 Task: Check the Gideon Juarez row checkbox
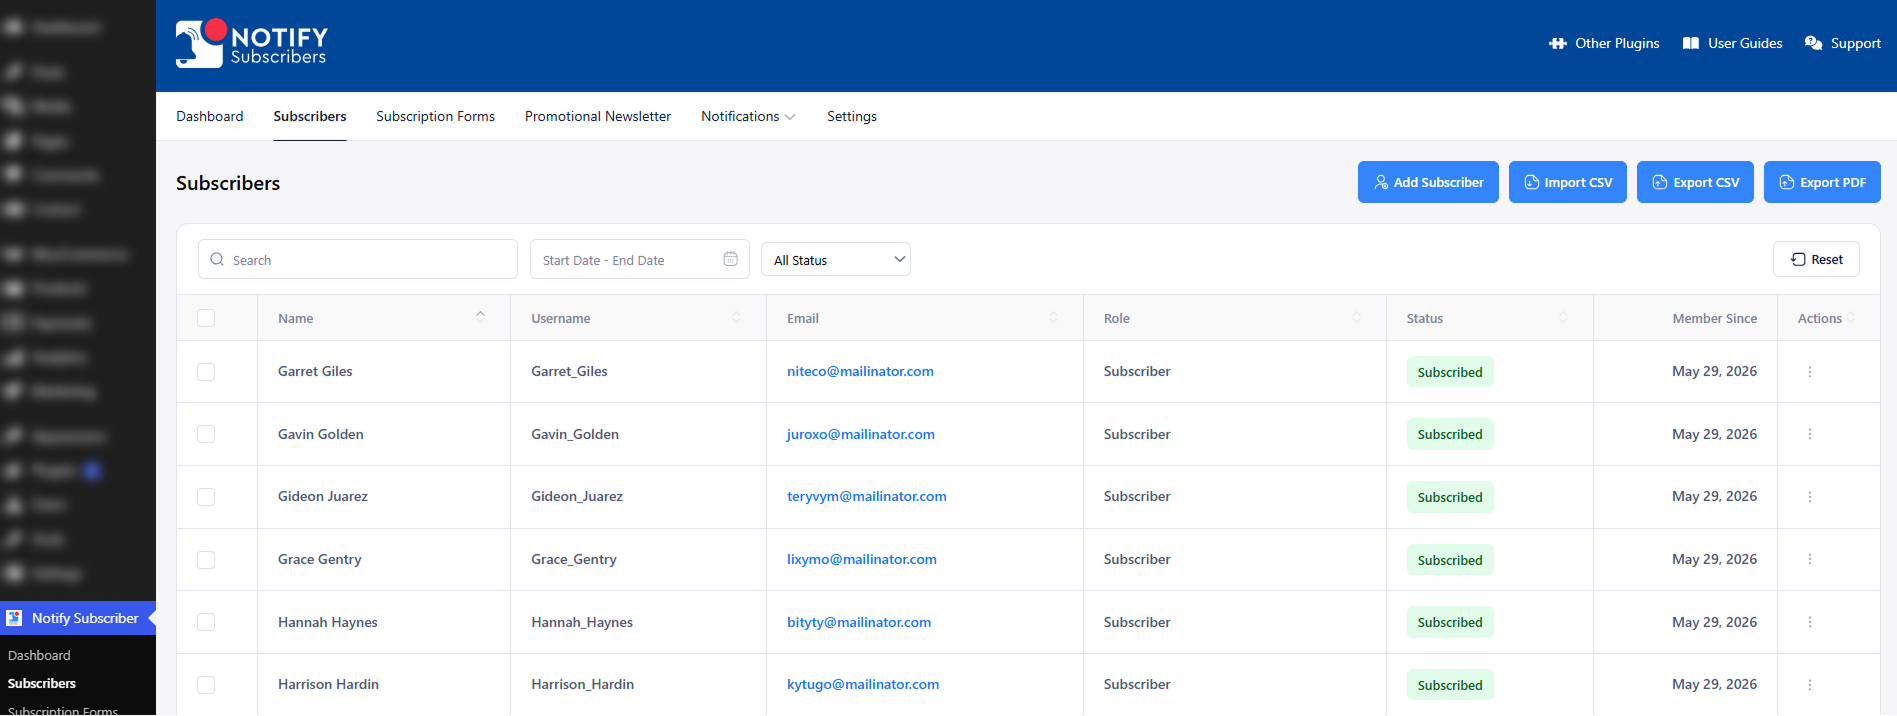(206, 497)
